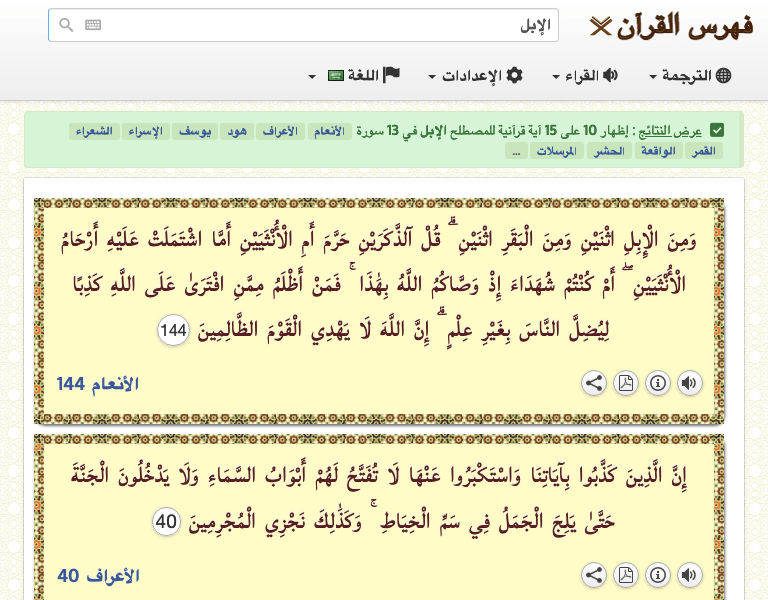Export الأعراف 40 verse as PDF

click(x=626, y=575)
